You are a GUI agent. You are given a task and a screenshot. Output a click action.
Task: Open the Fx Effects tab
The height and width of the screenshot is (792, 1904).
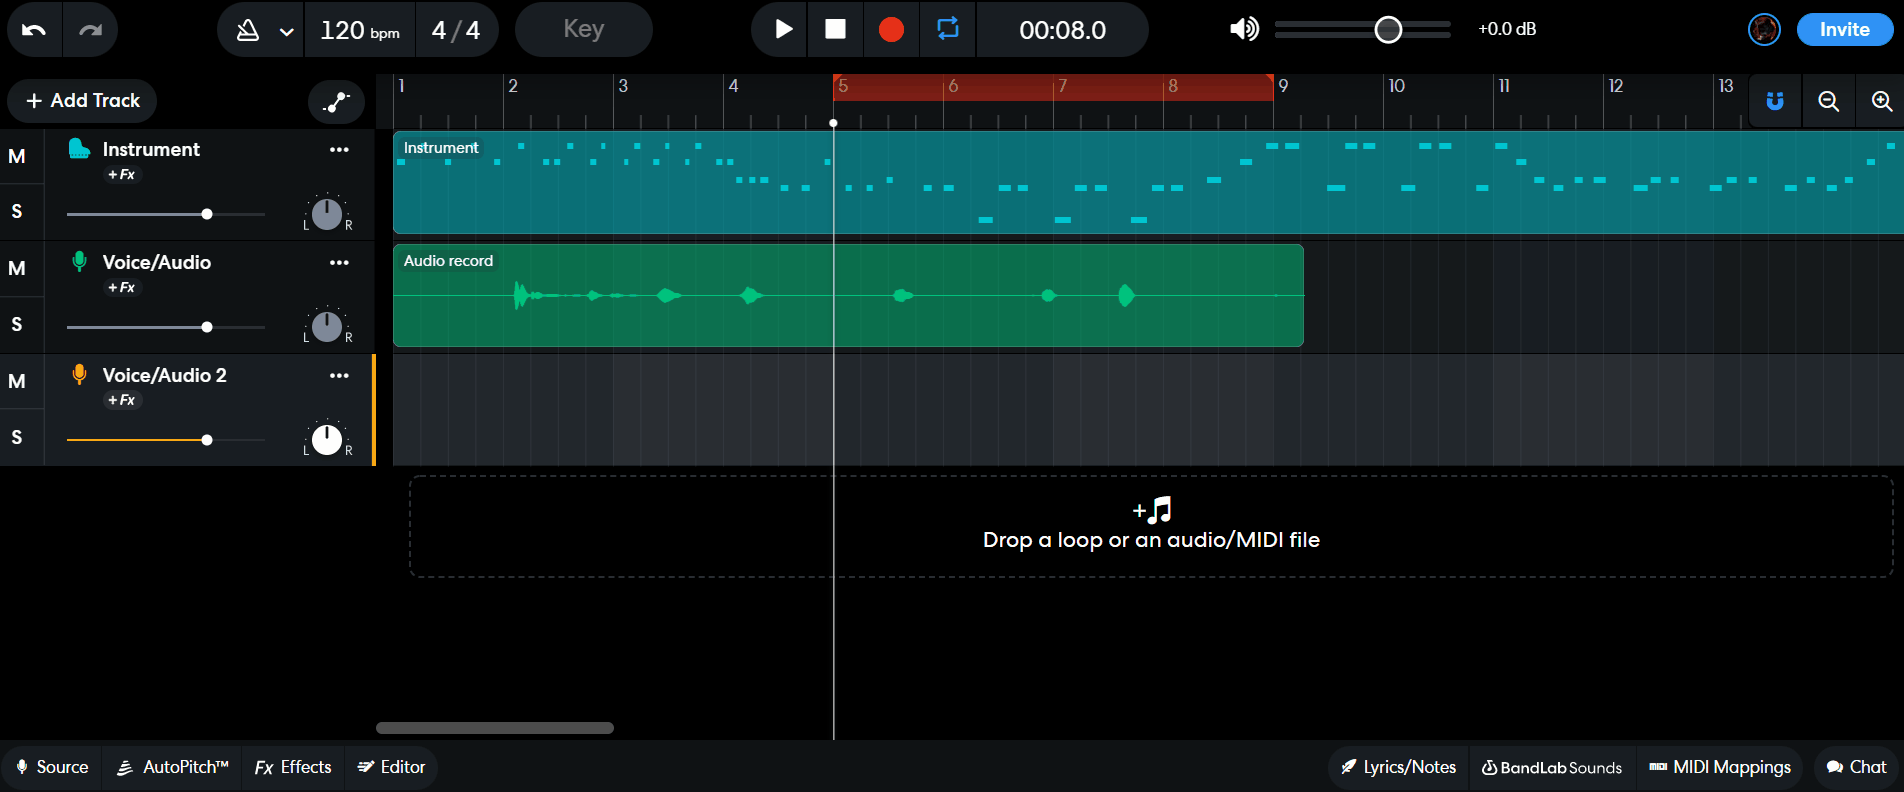coord(292,767)
